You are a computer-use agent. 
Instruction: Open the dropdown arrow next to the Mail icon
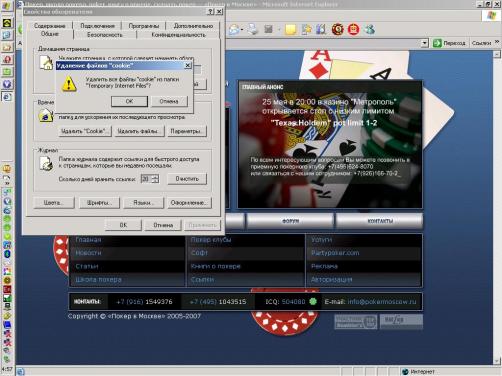[242, 30]
